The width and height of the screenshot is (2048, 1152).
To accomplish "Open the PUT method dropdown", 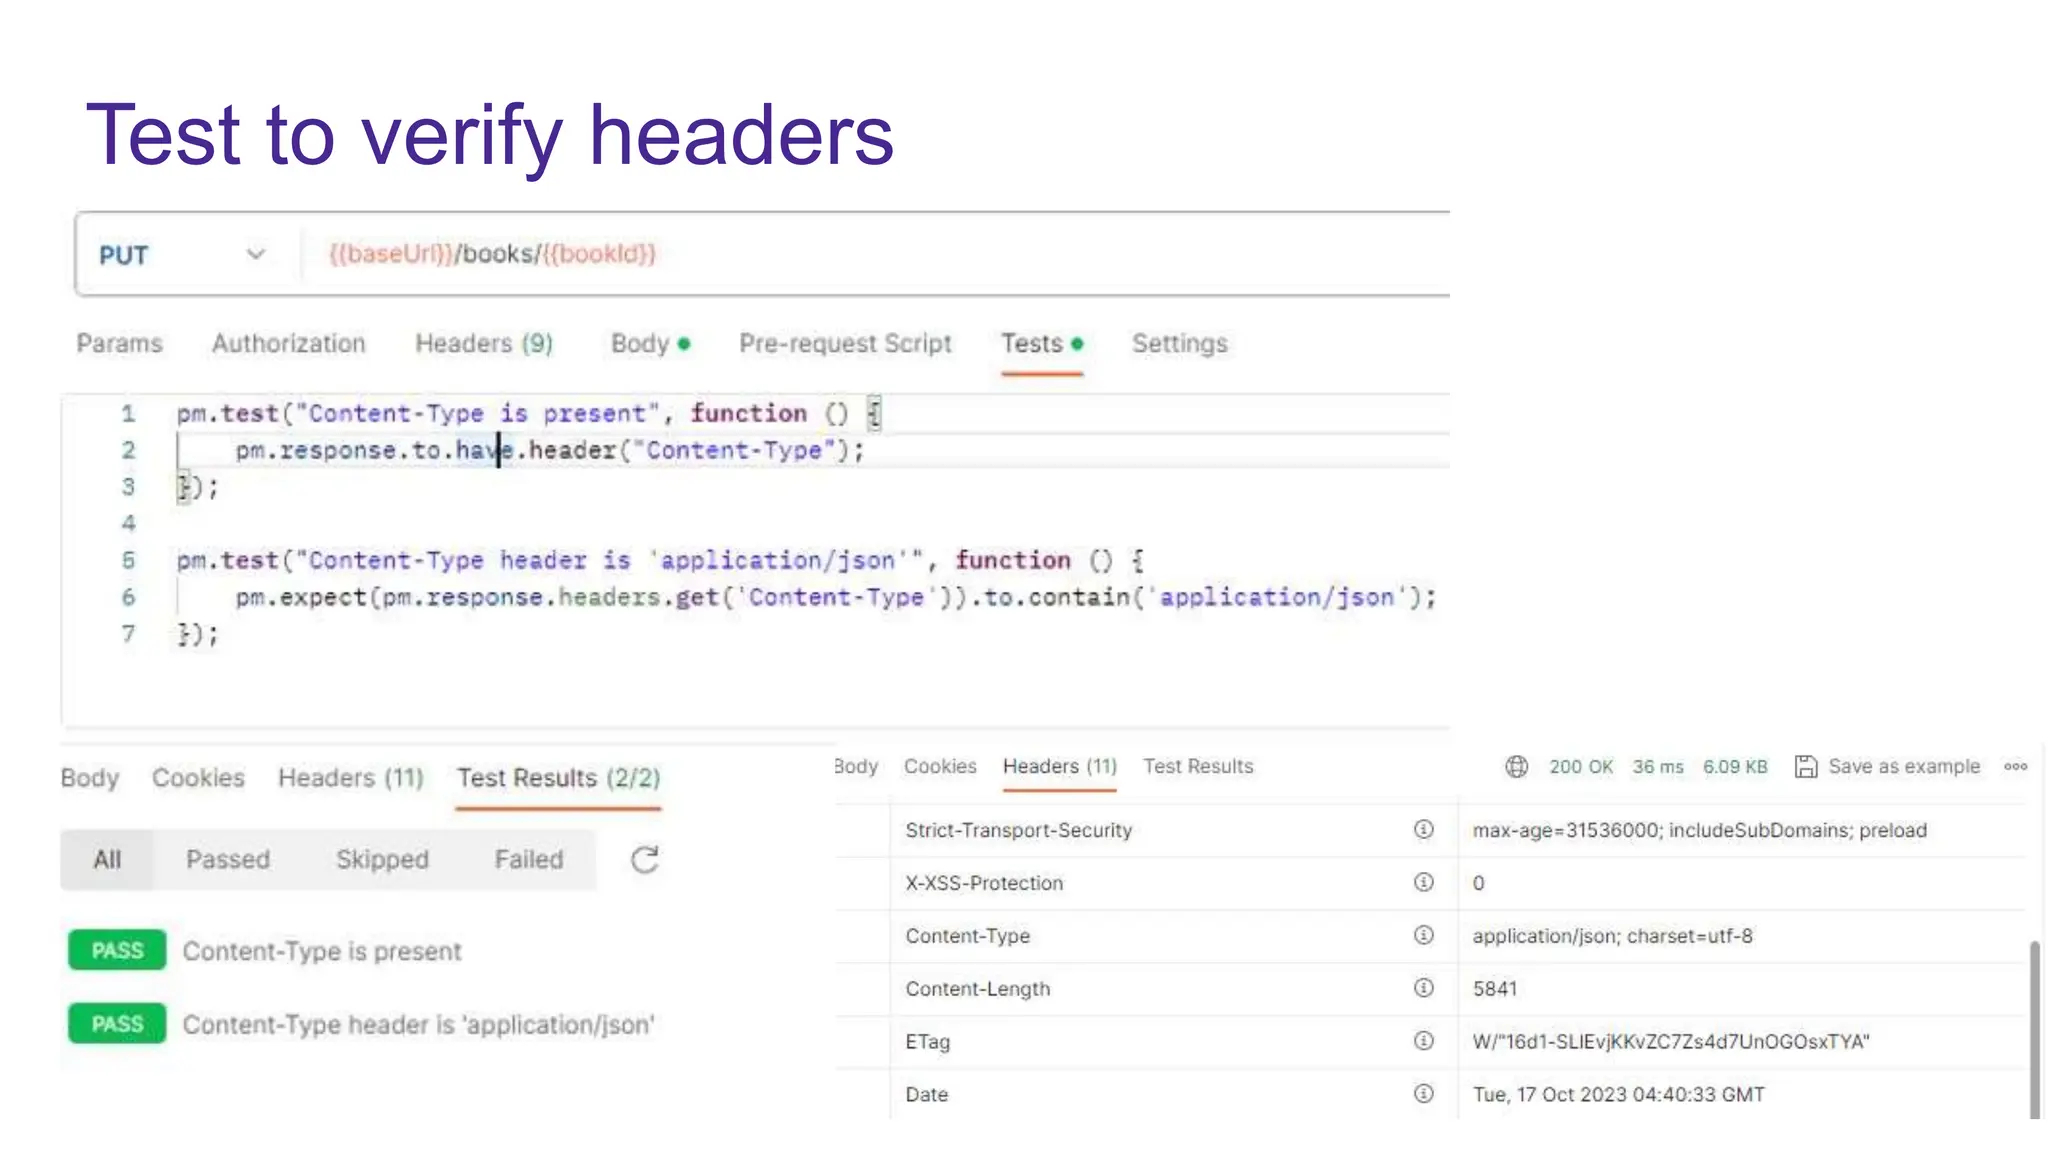I will 182,254.
